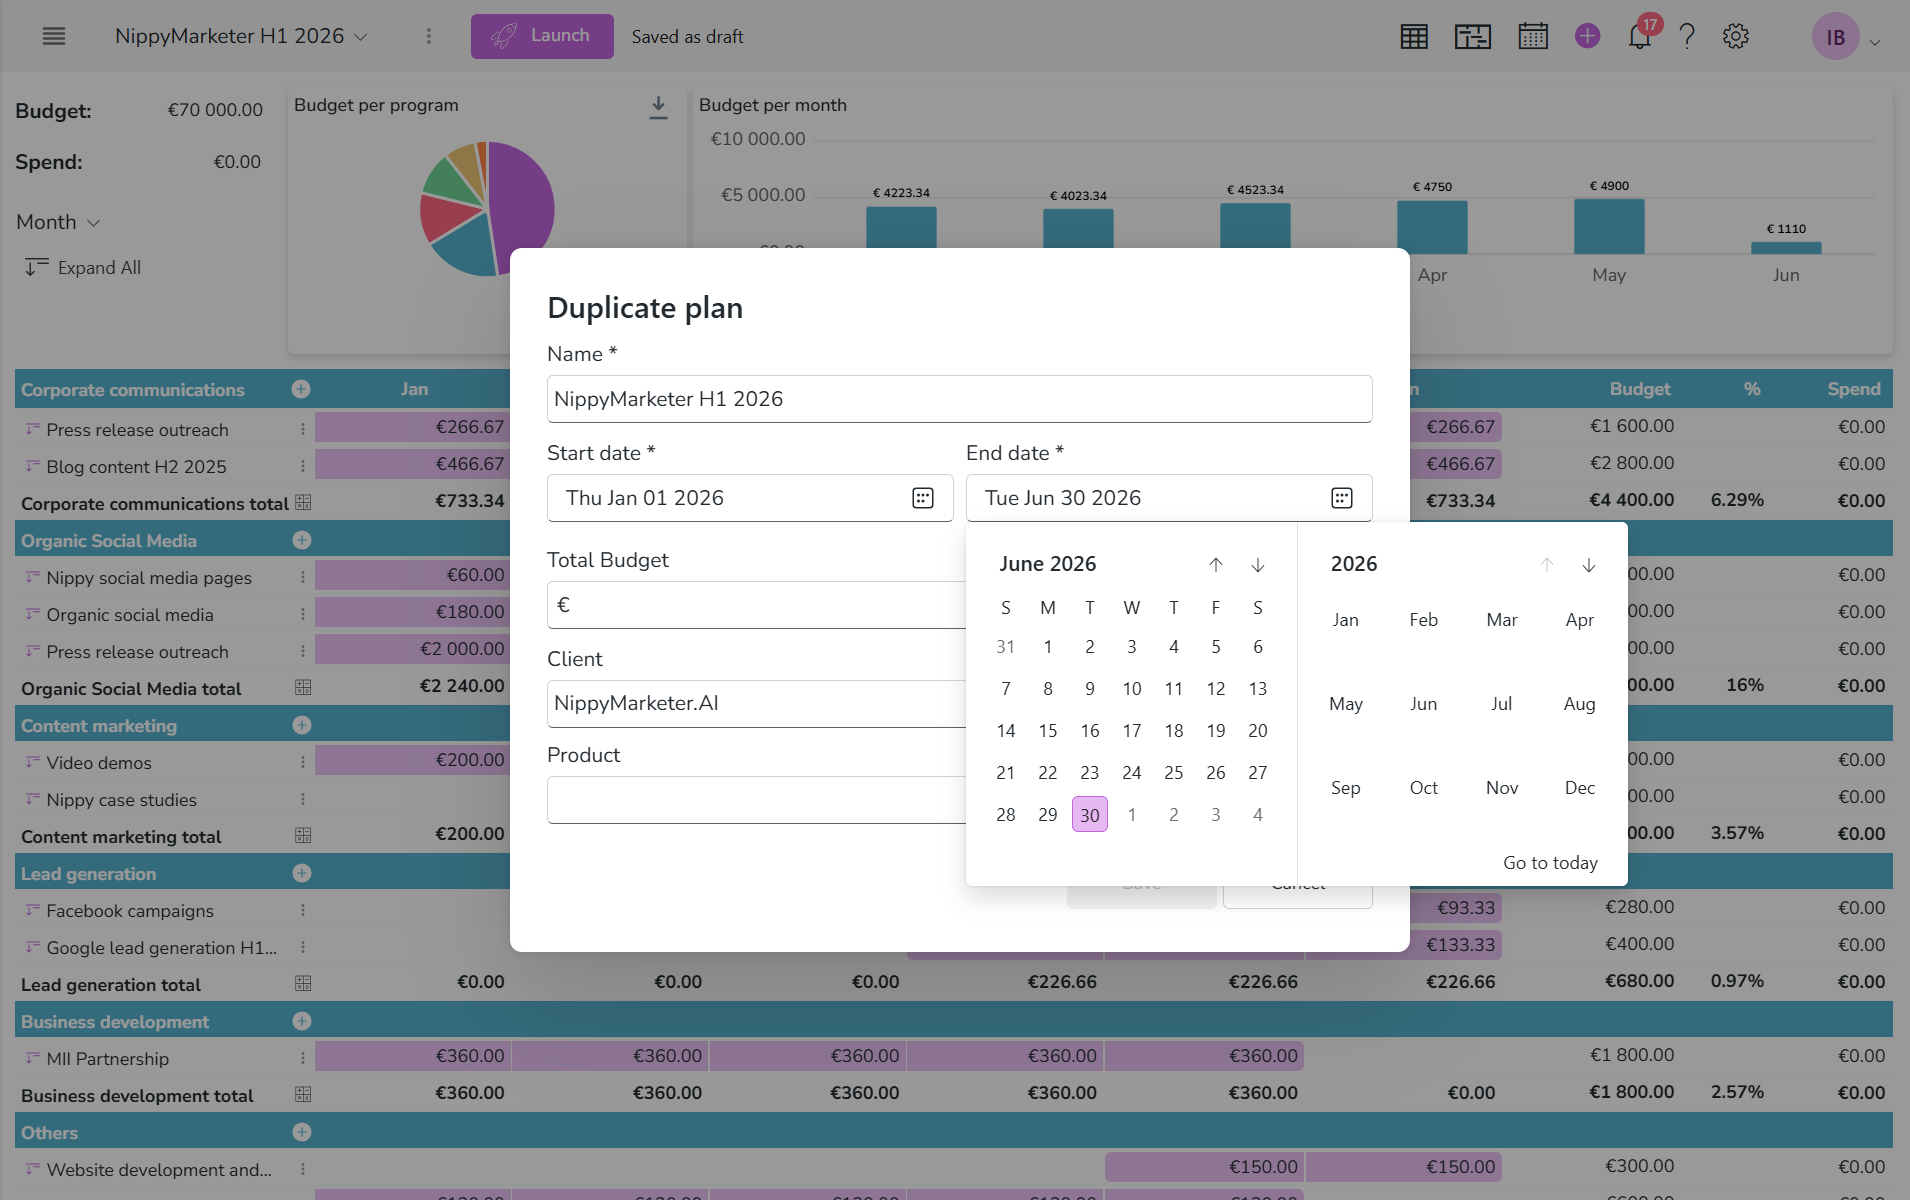Open the Month period dropdown

[x=58, y=222]
